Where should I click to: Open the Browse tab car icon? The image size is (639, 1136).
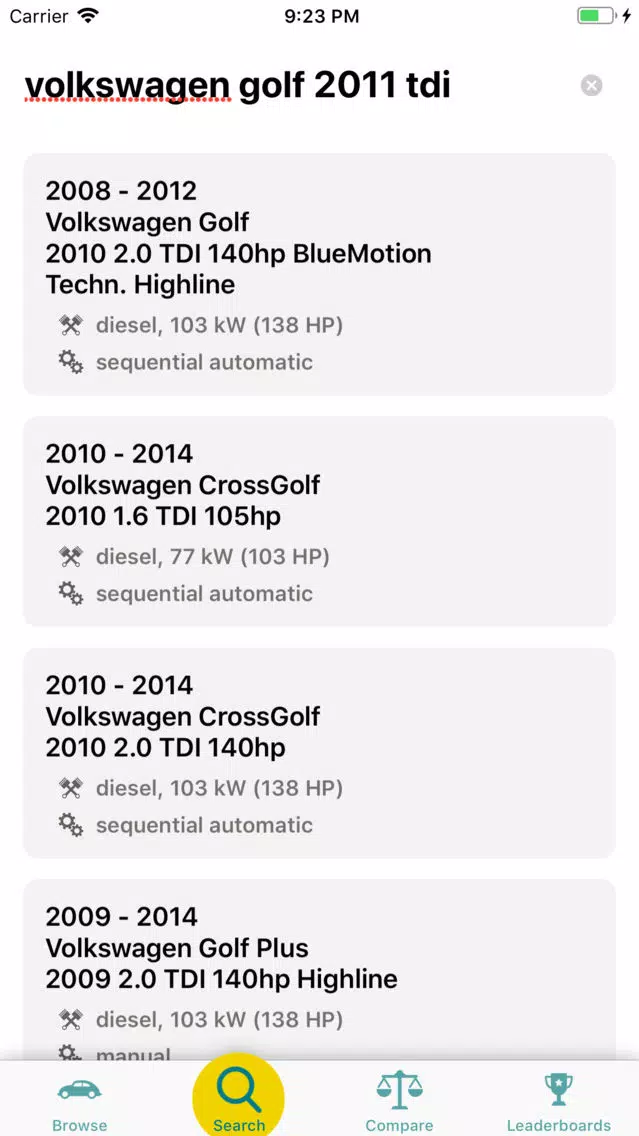(x=80, y=1090)
